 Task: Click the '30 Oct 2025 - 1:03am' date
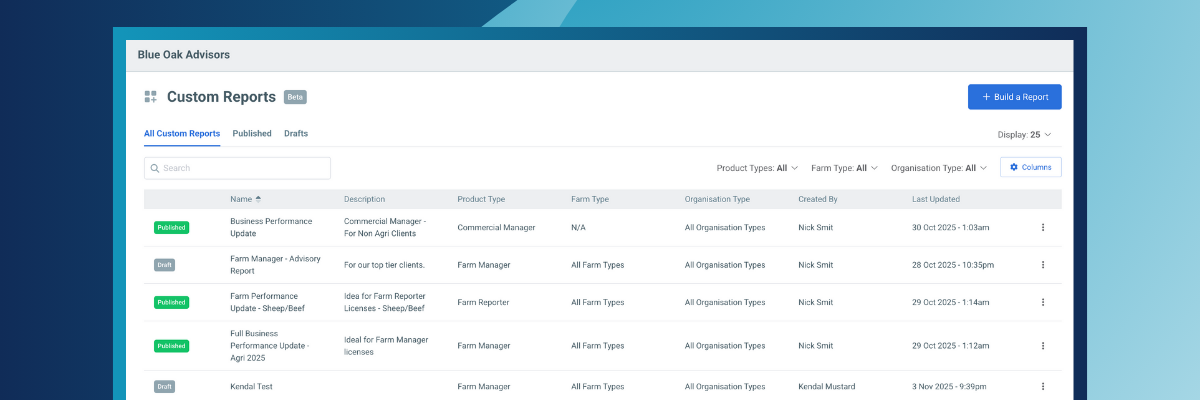(951, 227)
